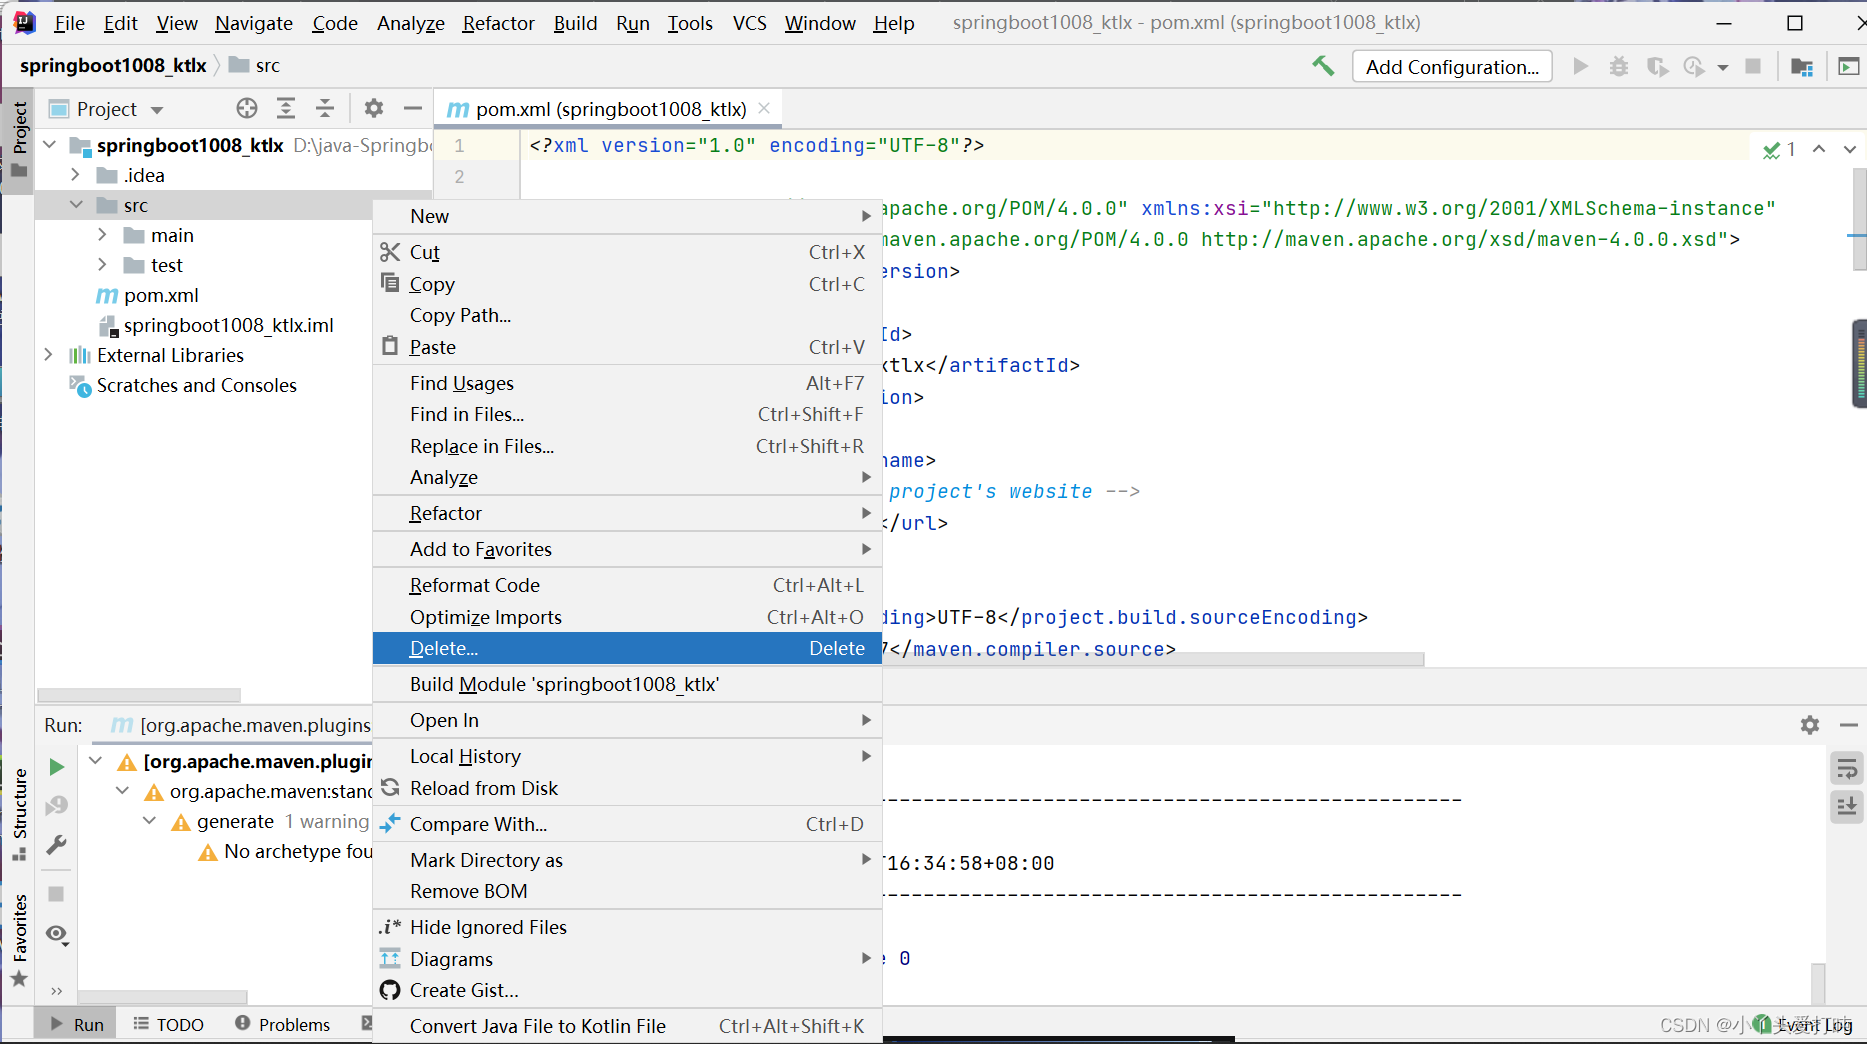The image size is (1867, 1044).
Task: Click scroll to end icon in Run output
Action: (1847, 806)
